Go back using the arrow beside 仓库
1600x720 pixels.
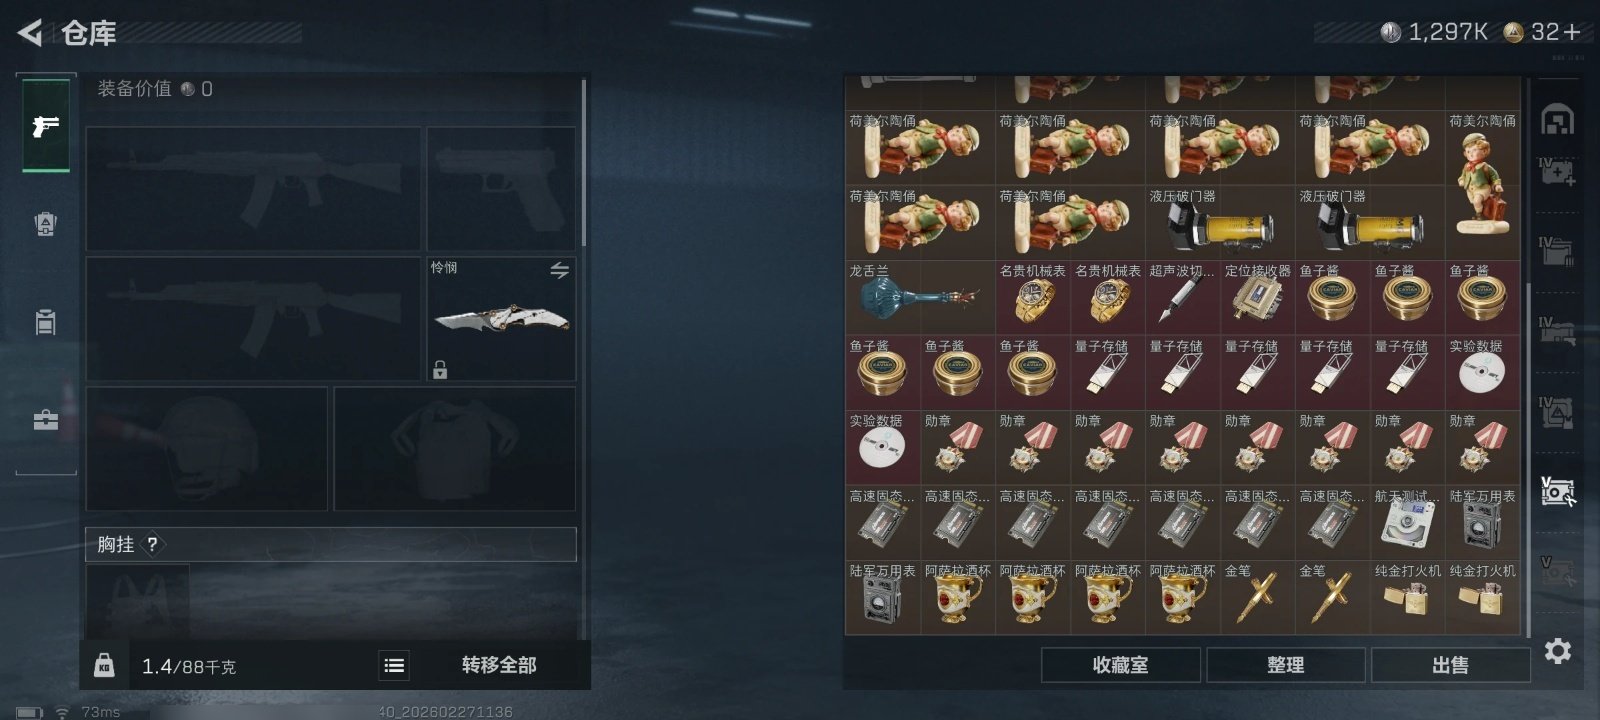tap(30, 33)
